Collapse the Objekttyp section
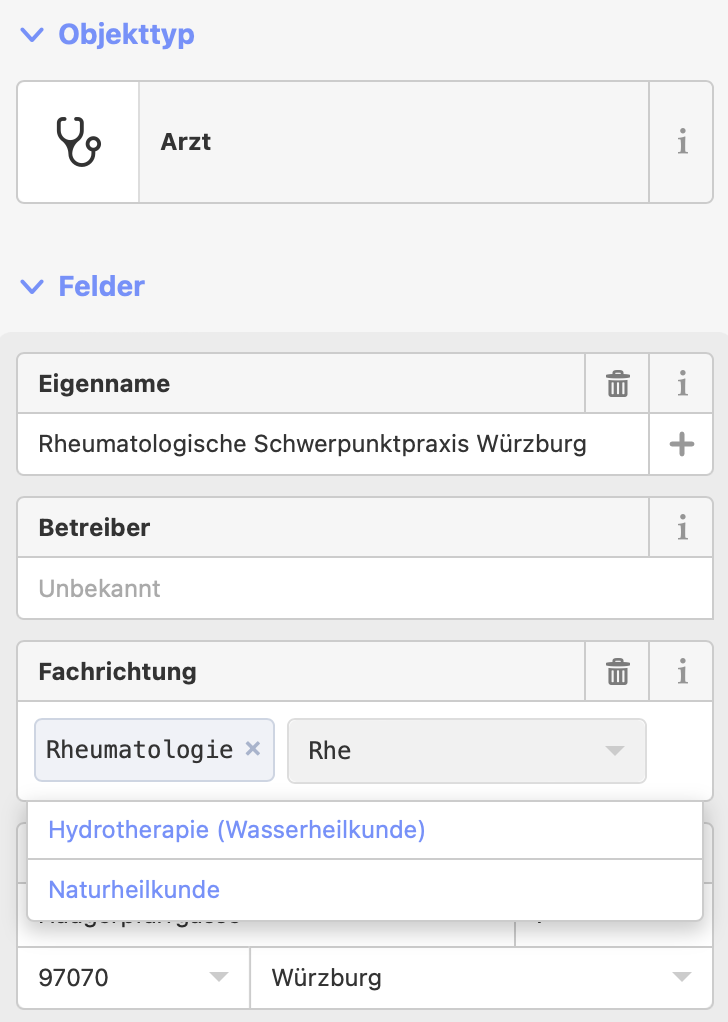This screenshot has height=1022, width=728. click(30, 34)
